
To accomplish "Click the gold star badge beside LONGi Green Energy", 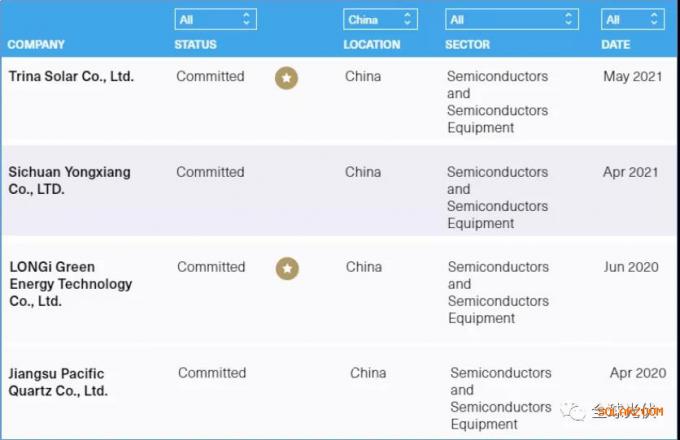I will pos(287,268).
